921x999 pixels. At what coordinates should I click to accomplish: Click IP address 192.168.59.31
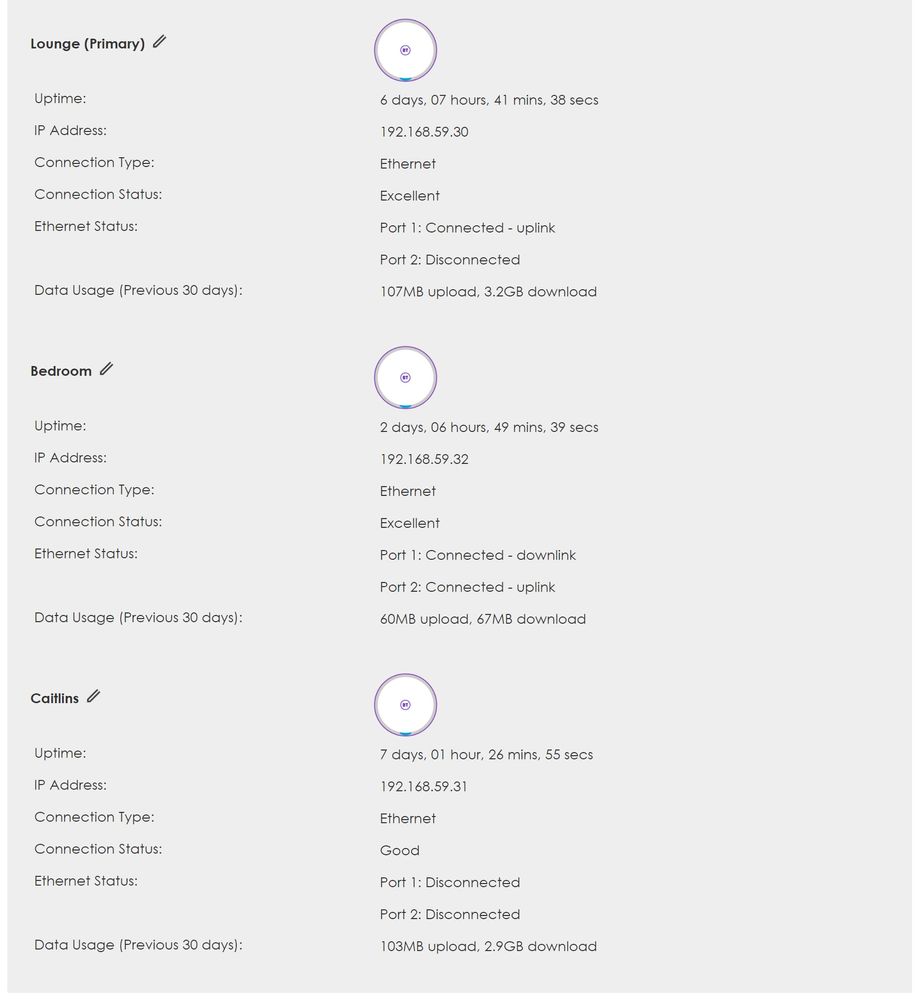tap(423, 786)
